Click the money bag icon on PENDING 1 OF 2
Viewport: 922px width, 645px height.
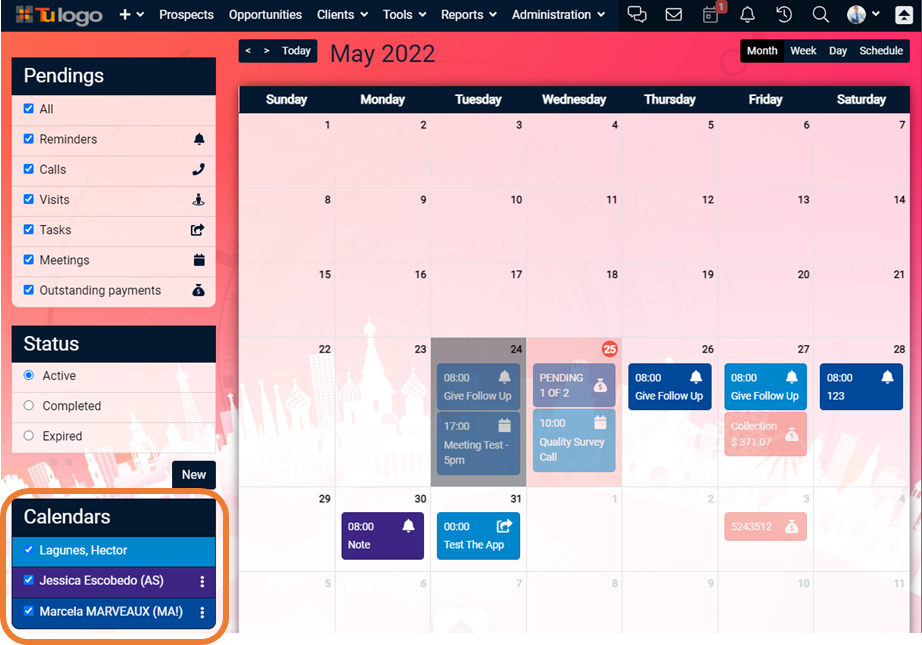pos(600,385)
